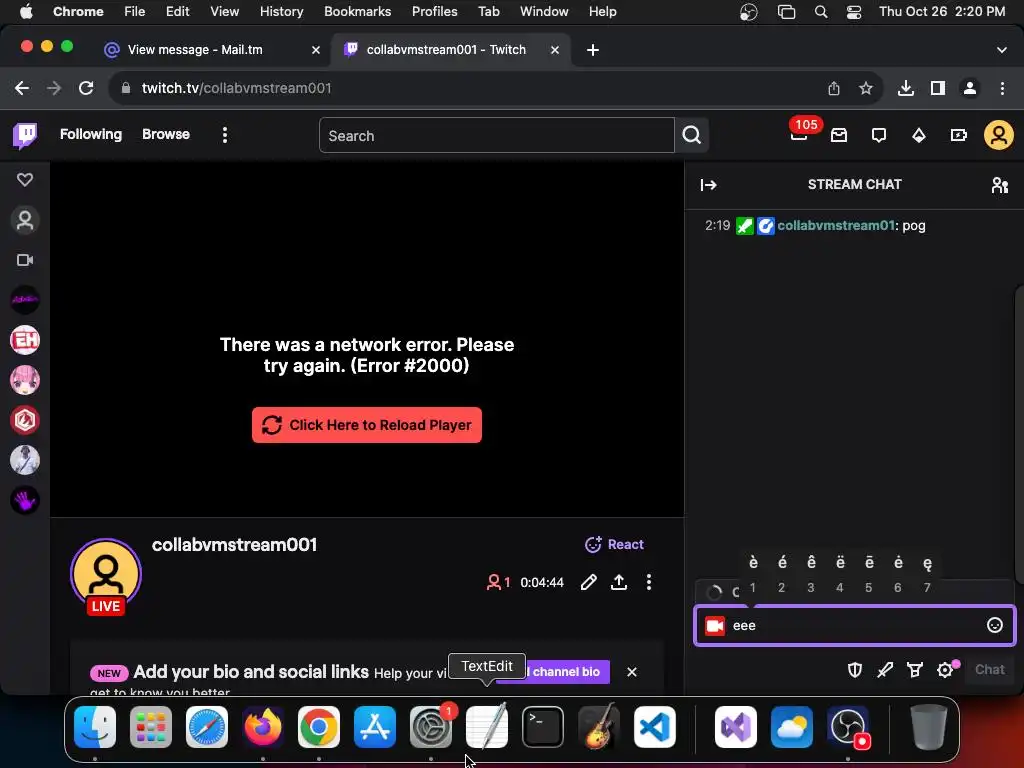
Task: Open OBS from the Dock
Action: click(x=848, y=727)
